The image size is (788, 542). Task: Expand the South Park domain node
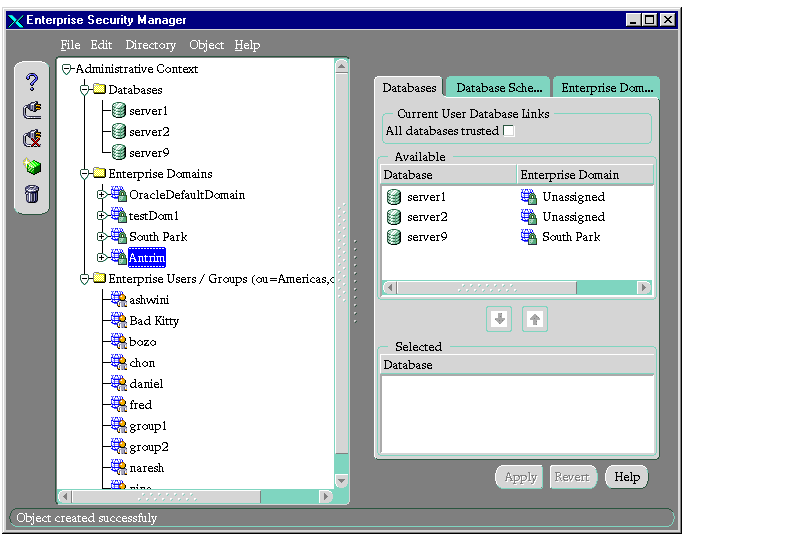101,237
